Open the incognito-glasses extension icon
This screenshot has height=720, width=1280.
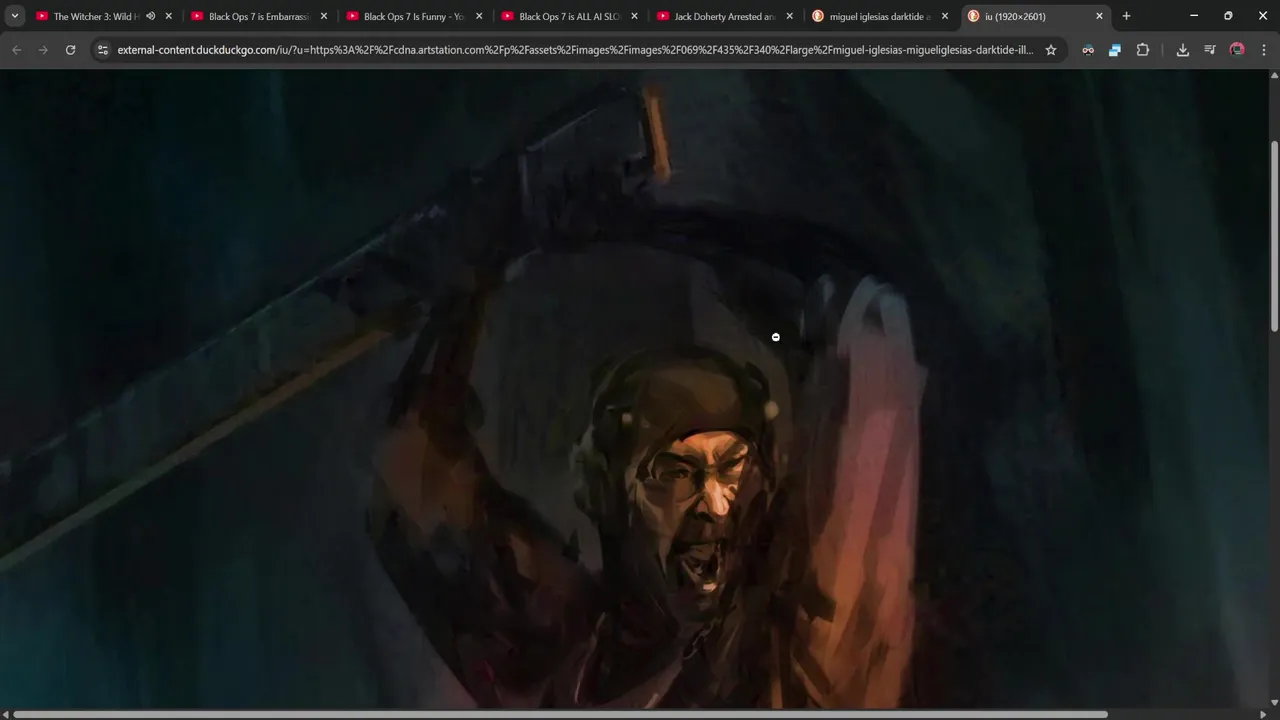pyautogui.click(x=1088, y=50)
